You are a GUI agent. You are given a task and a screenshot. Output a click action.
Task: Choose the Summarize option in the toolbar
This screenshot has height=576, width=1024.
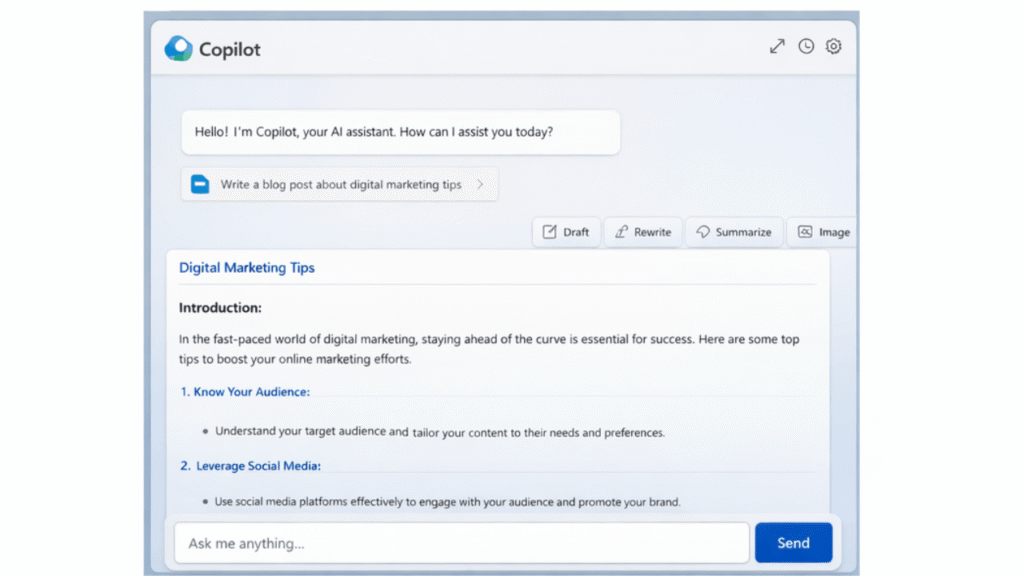point(734,231)
